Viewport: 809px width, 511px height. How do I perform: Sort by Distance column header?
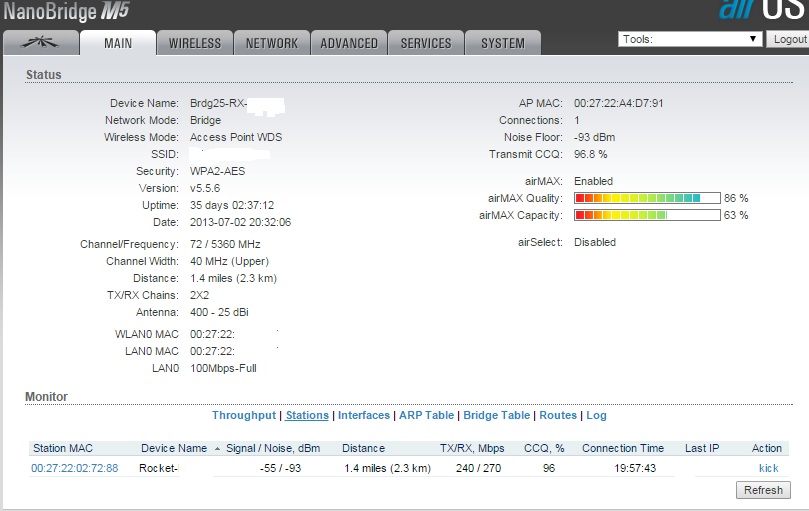(363, 448)
